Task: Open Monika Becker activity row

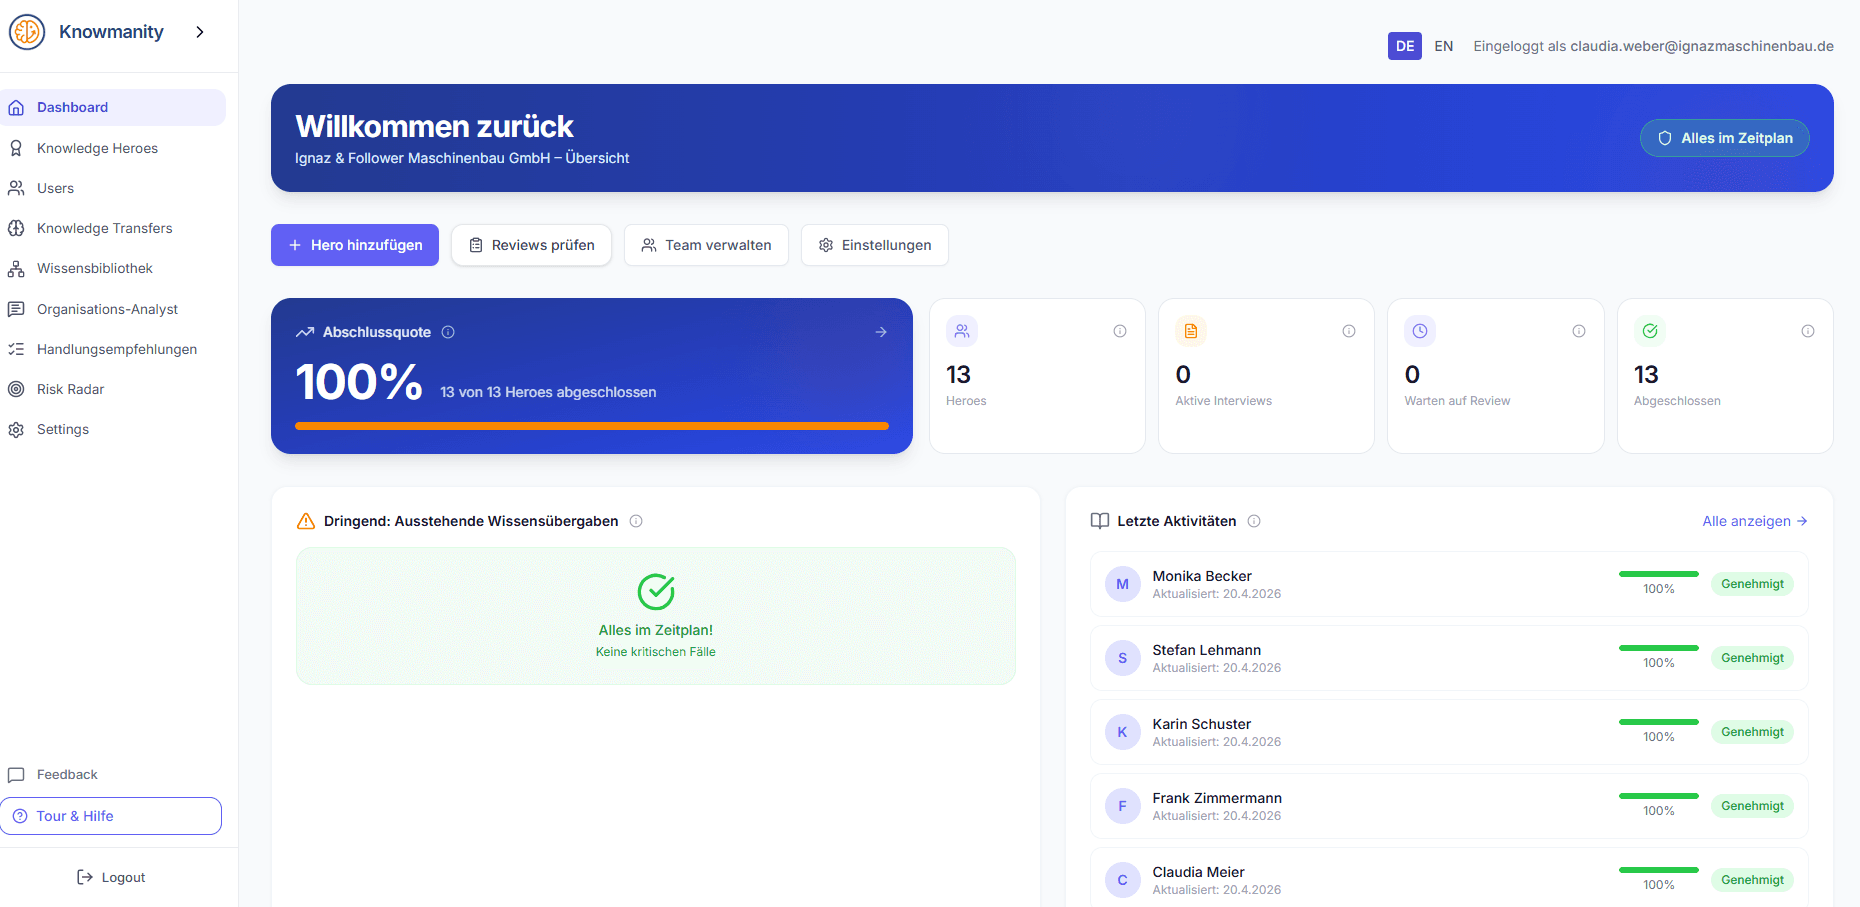Action: [1449, 584]
